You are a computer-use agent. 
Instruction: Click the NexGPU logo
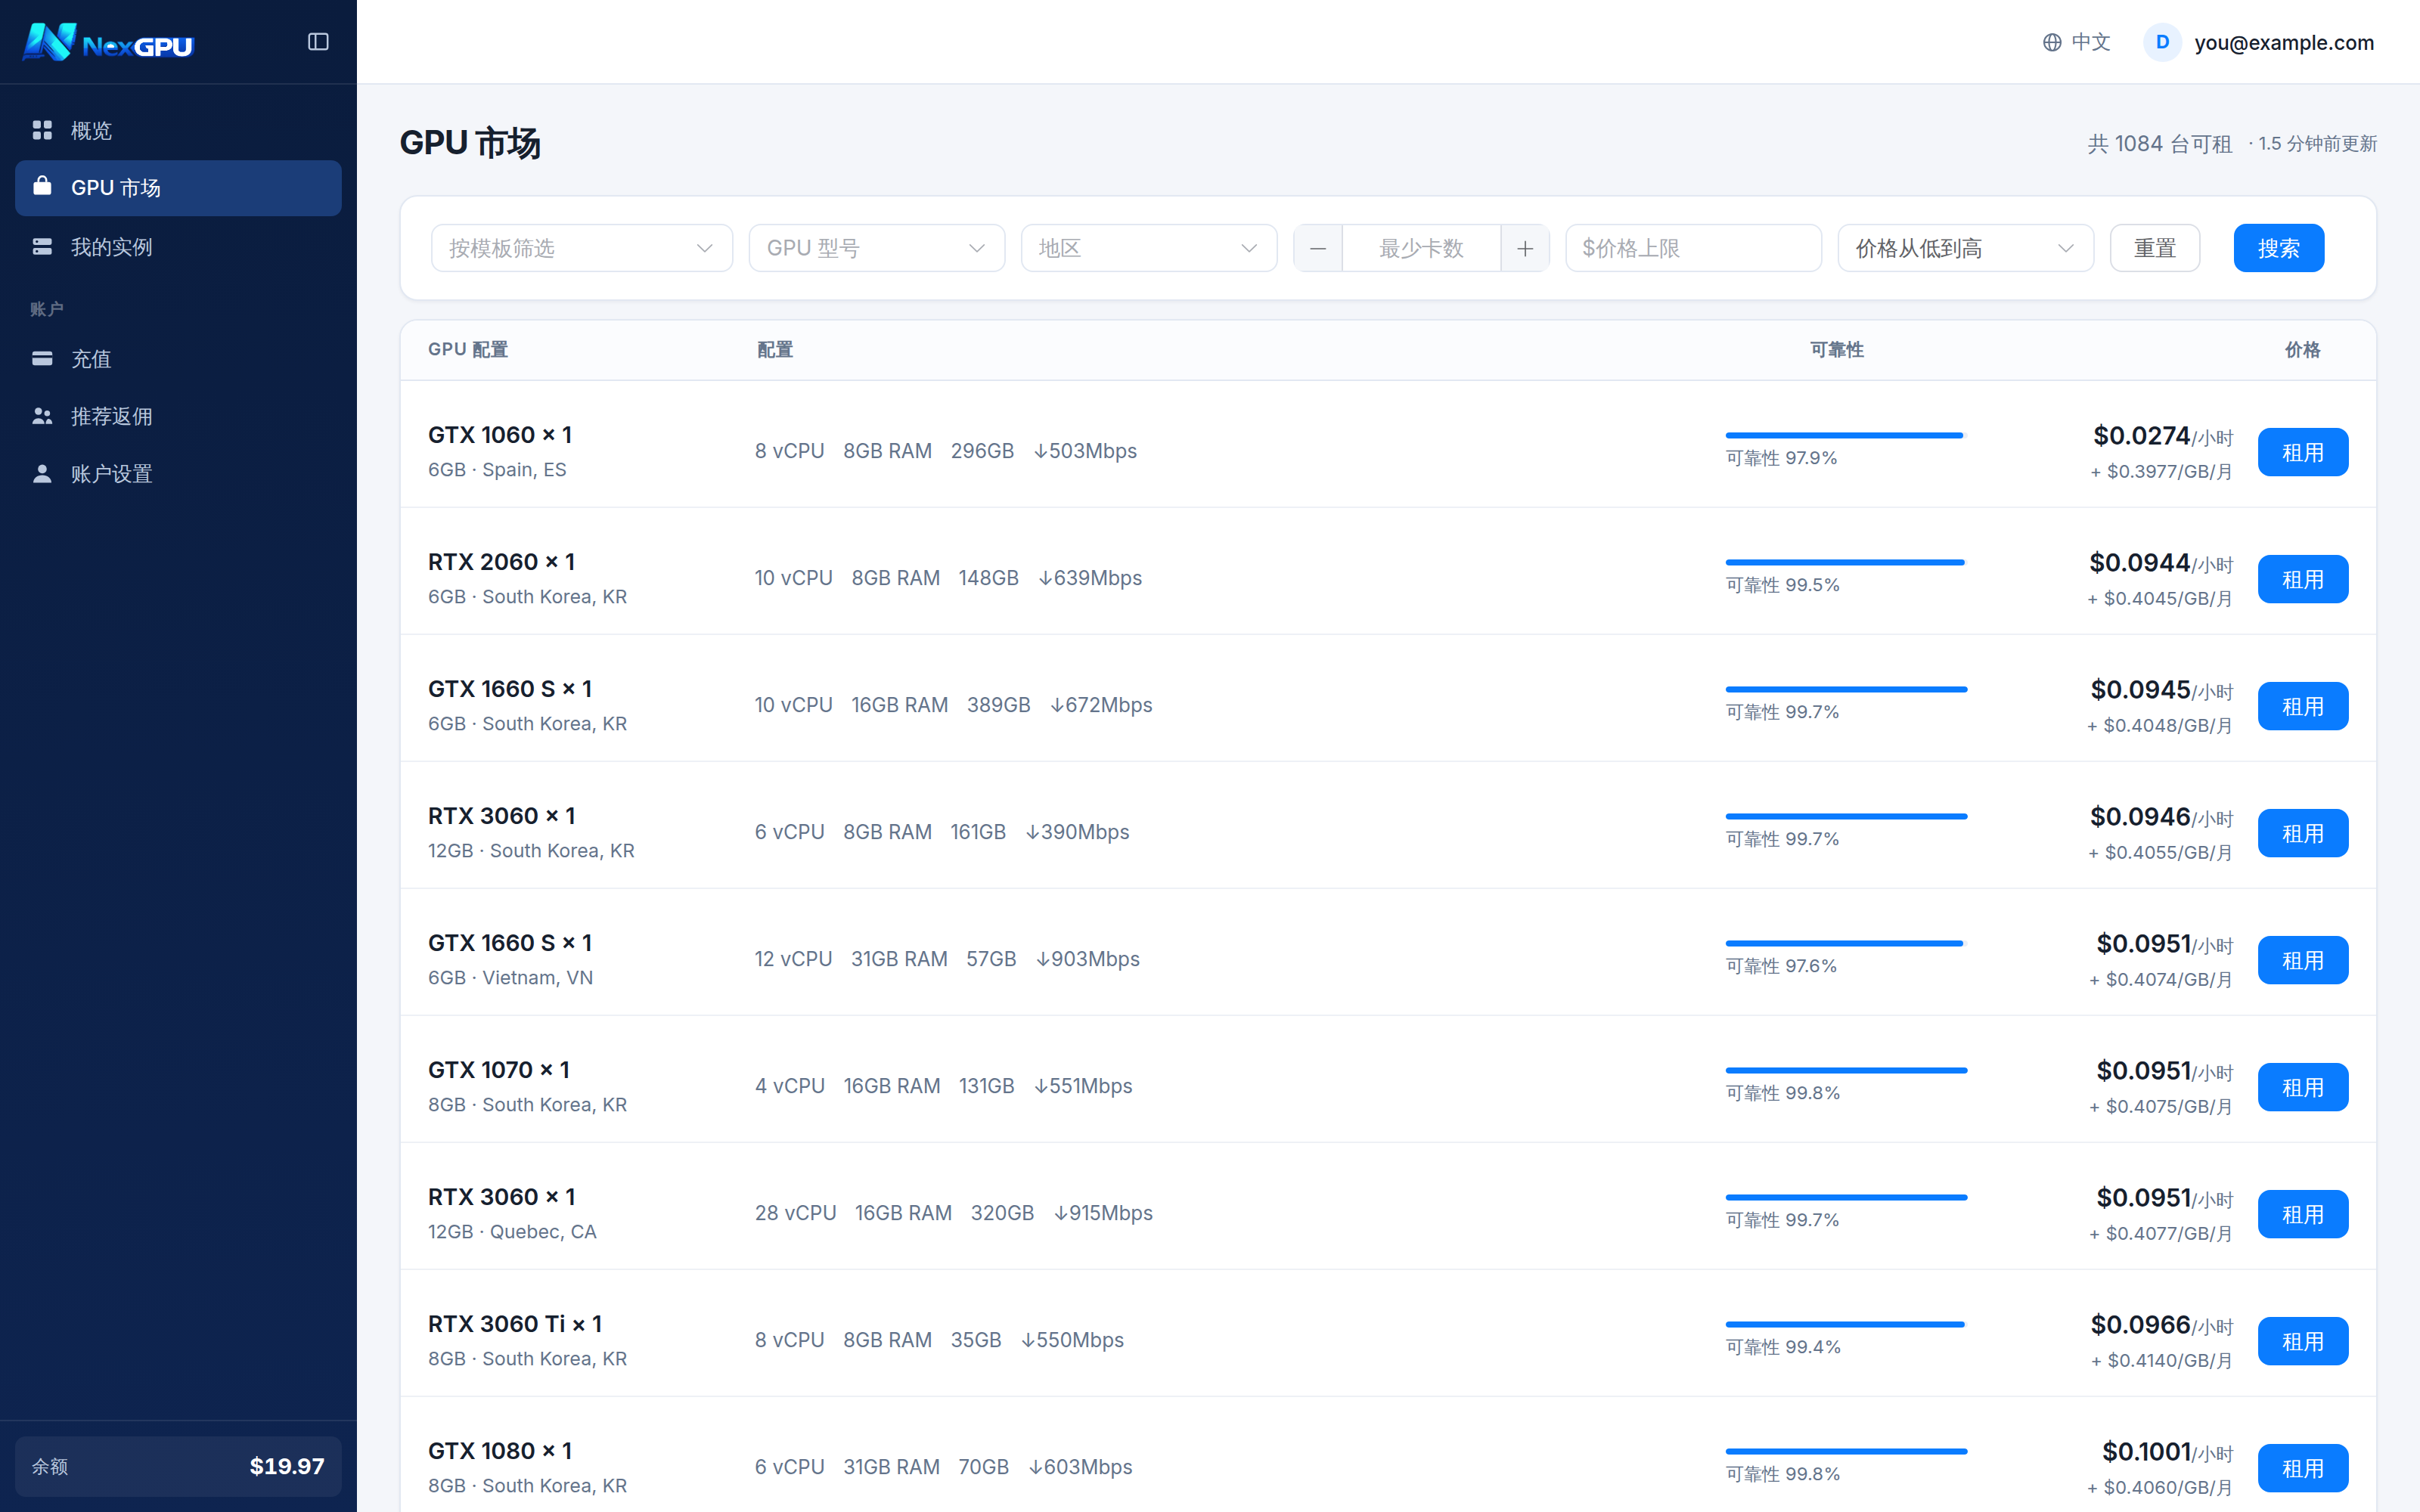click(x=108, y=42)
